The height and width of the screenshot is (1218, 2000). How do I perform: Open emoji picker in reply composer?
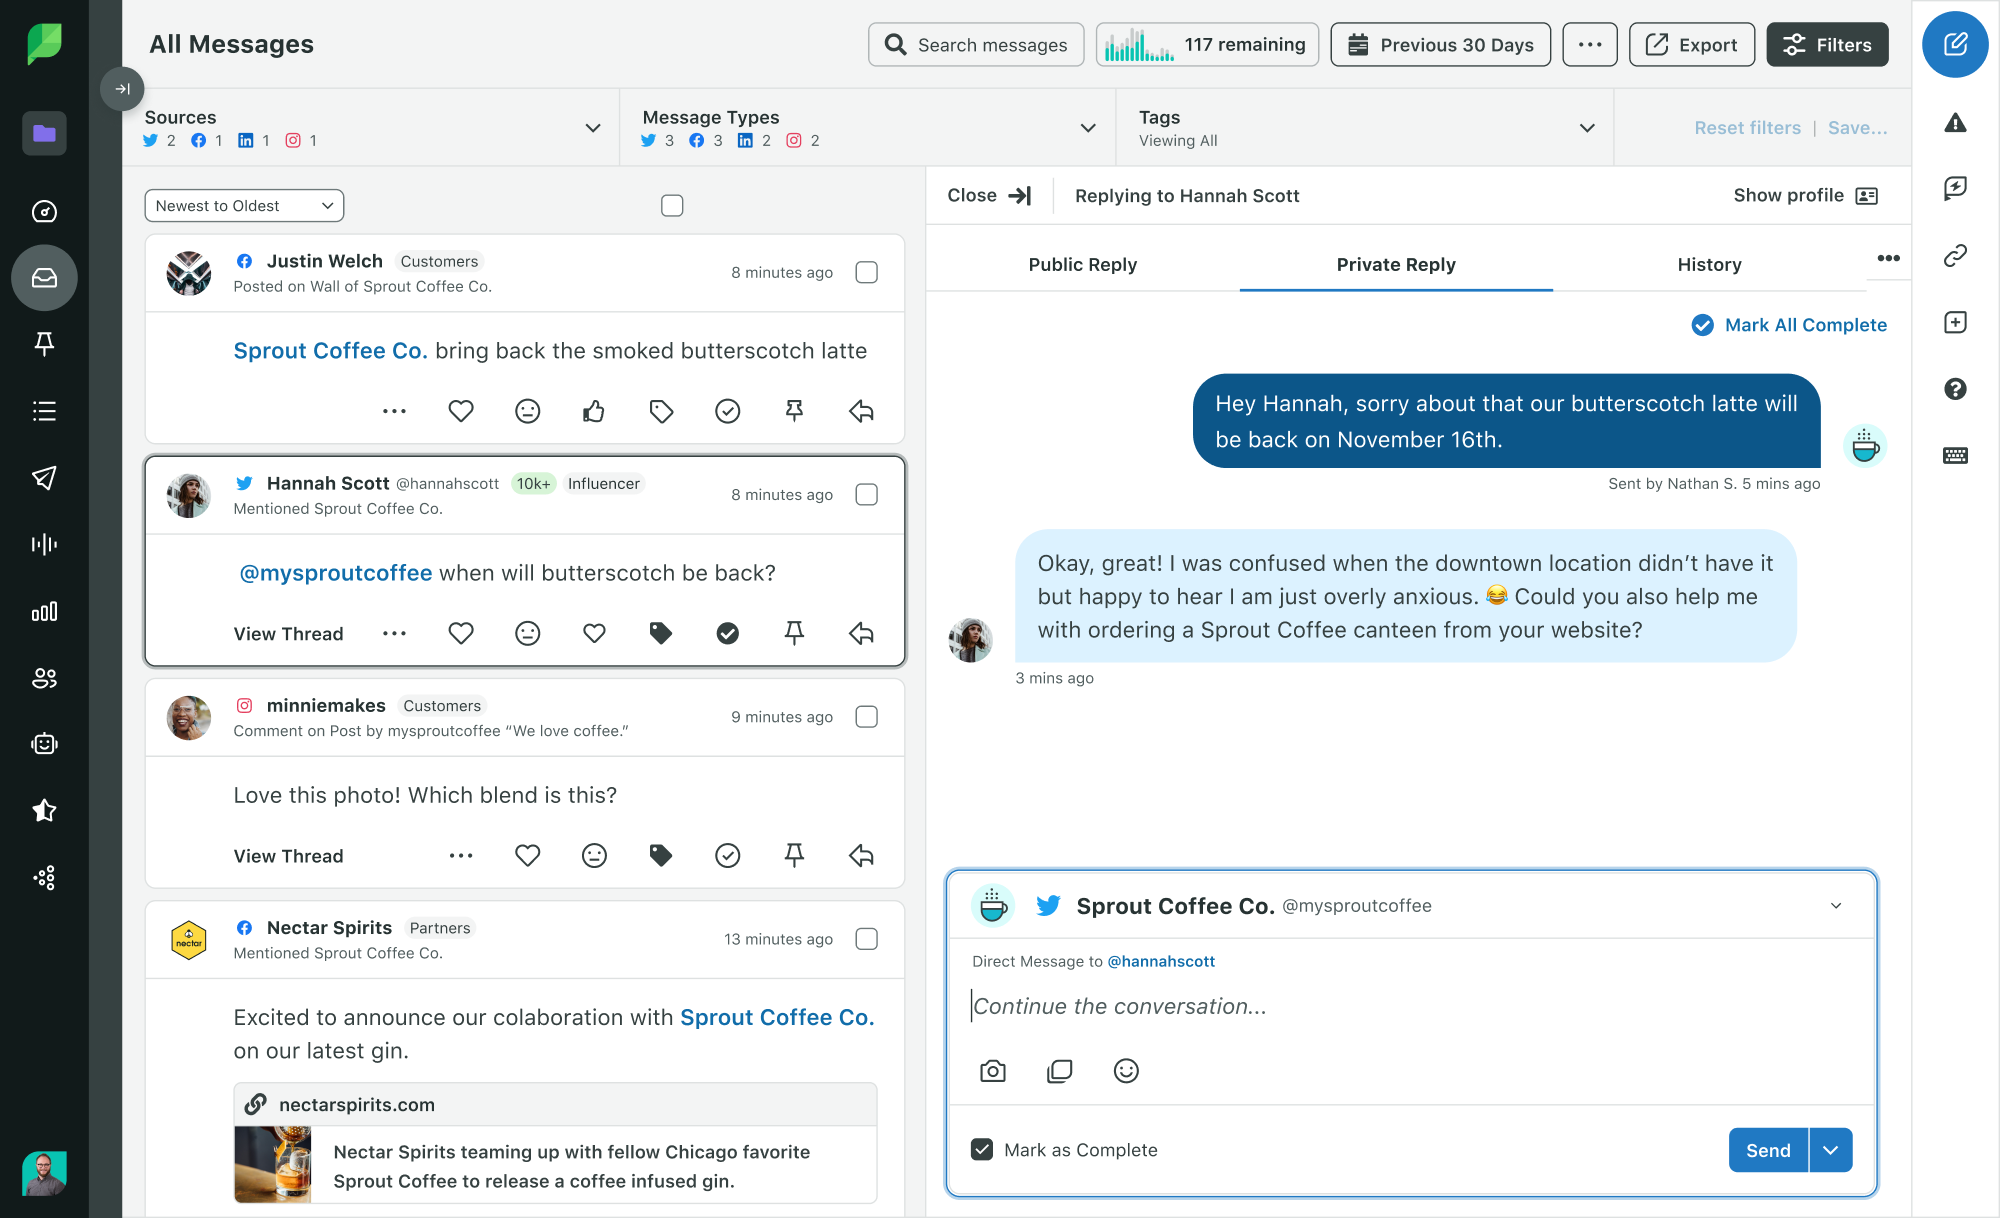pyautogui.click(x=1126, y=1071)
